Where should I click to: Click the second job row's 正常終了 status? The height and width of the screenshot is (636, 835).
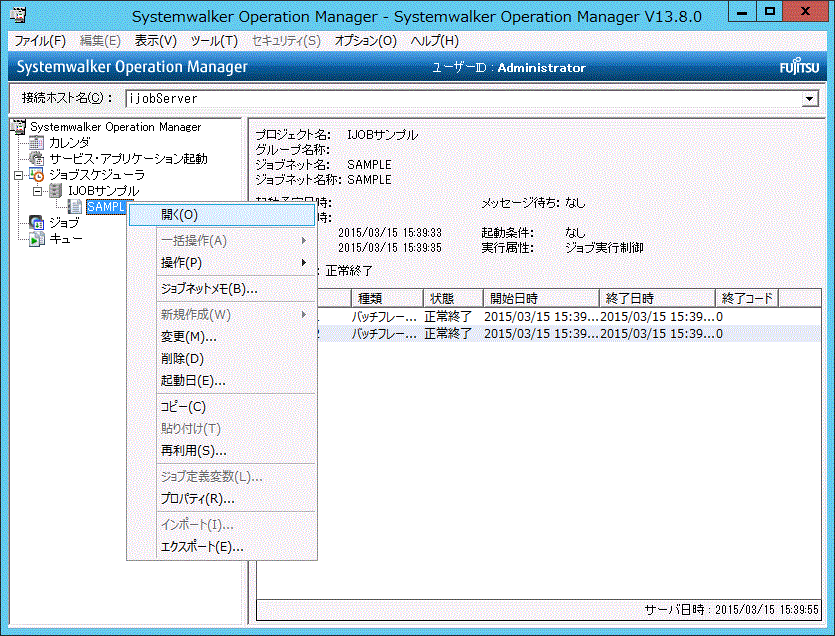(x=448, y=334)
